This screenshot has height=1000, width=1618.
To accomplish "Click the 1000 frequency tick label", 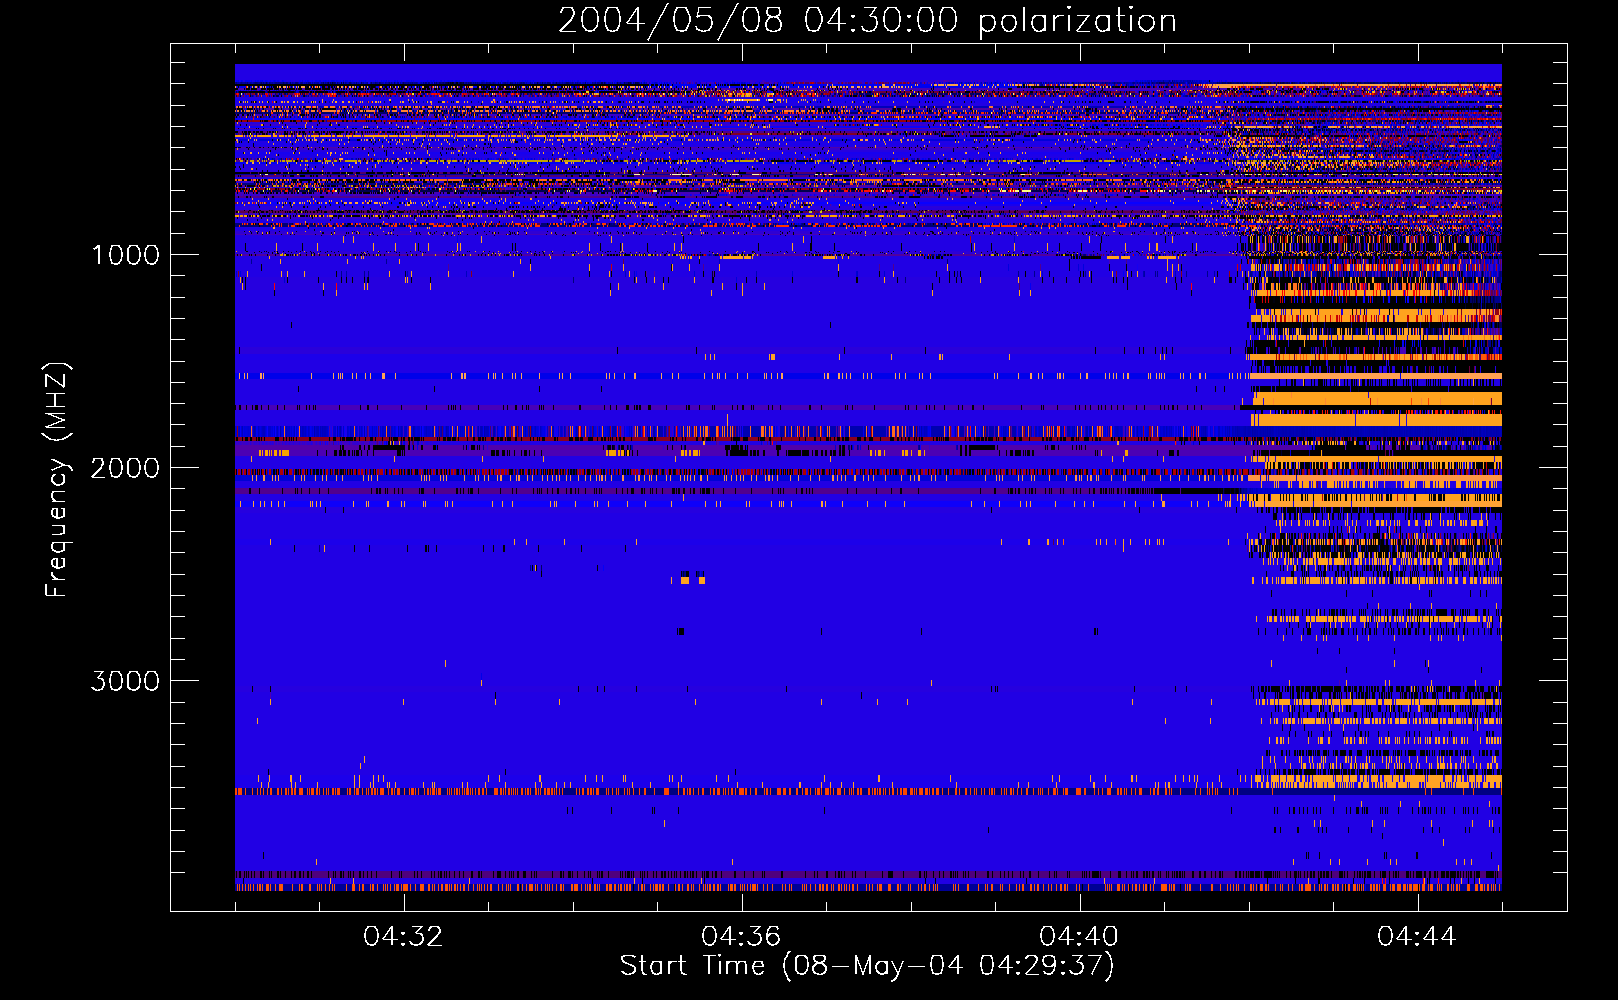I will [126, 255].
